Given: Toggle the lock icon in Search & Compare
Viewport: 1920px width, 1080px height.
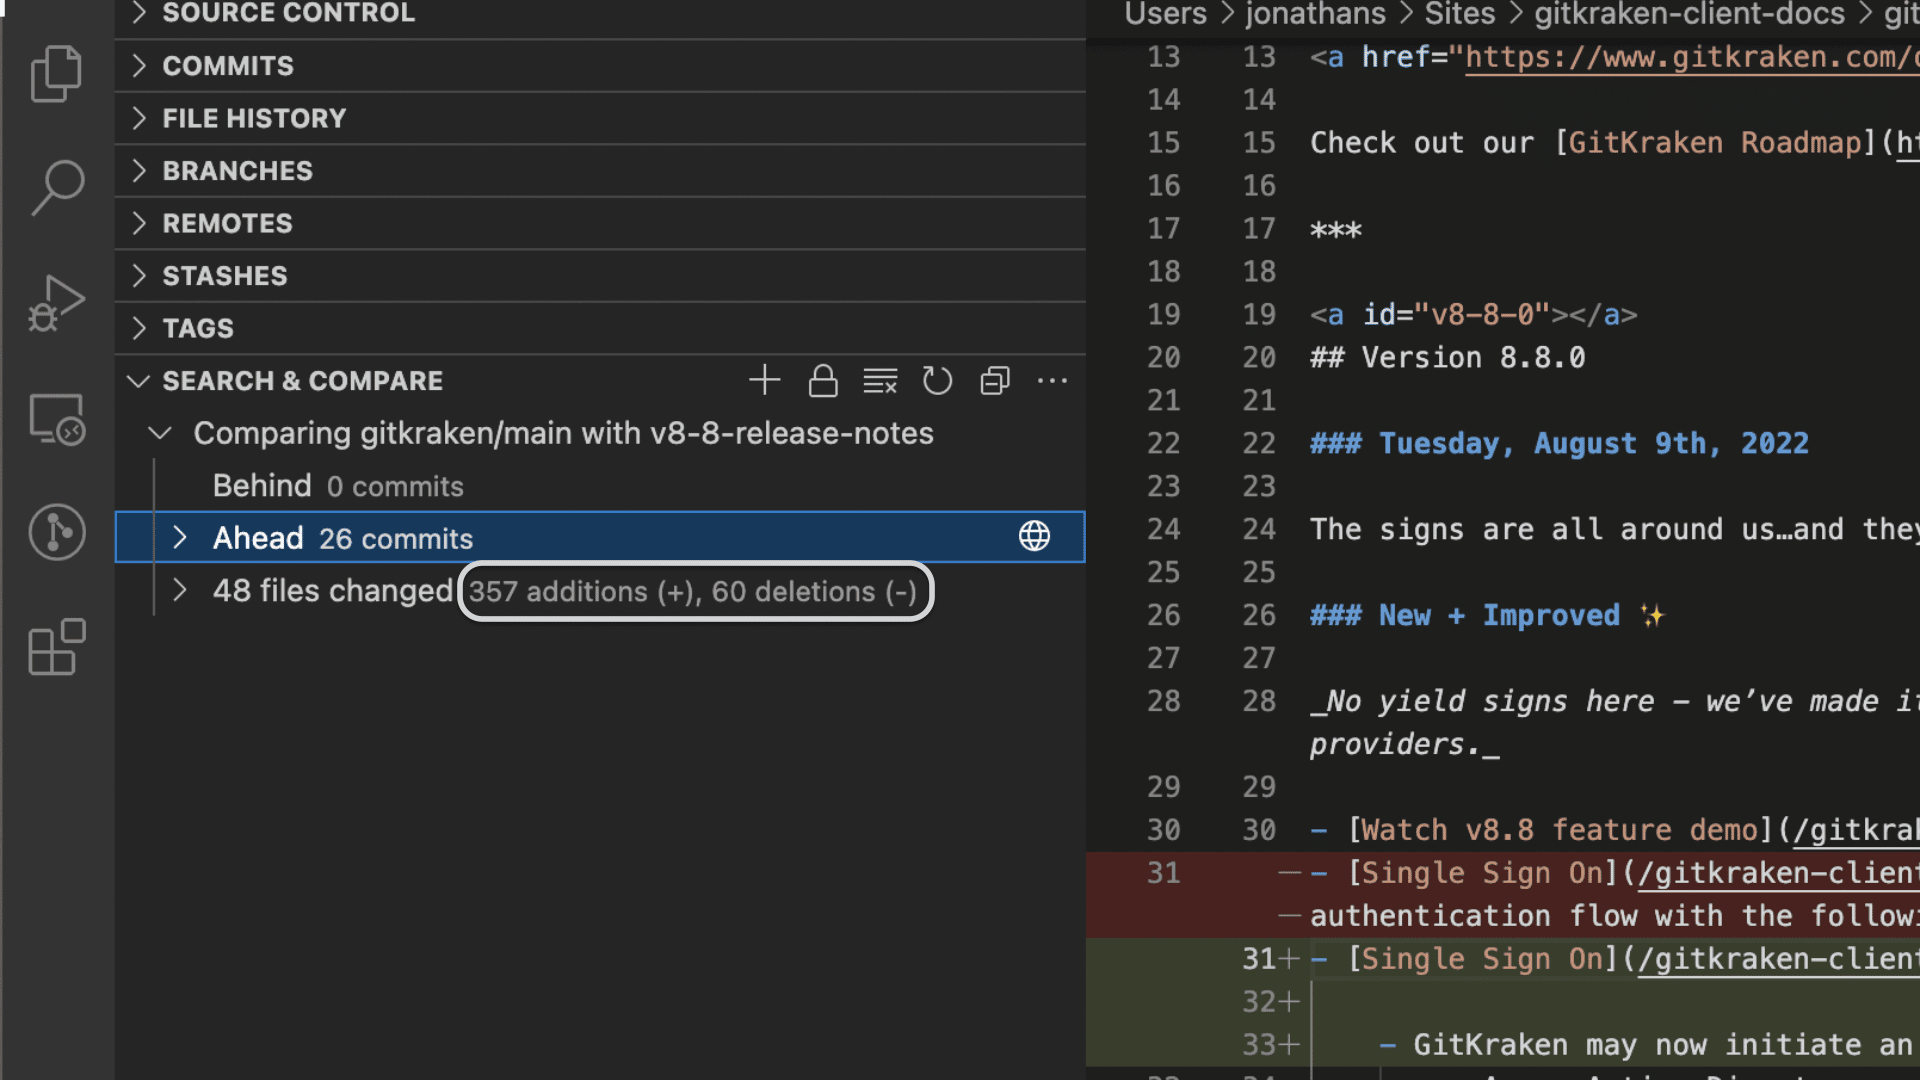Looking at the screenshot, I should pyautogui.click(x=822, y=381).
